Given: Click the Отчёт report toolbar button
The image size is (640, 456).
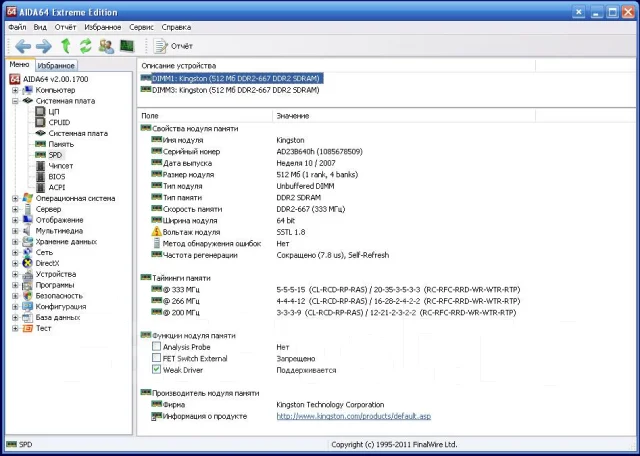Looking at the screenshot, I should (173, 46).
